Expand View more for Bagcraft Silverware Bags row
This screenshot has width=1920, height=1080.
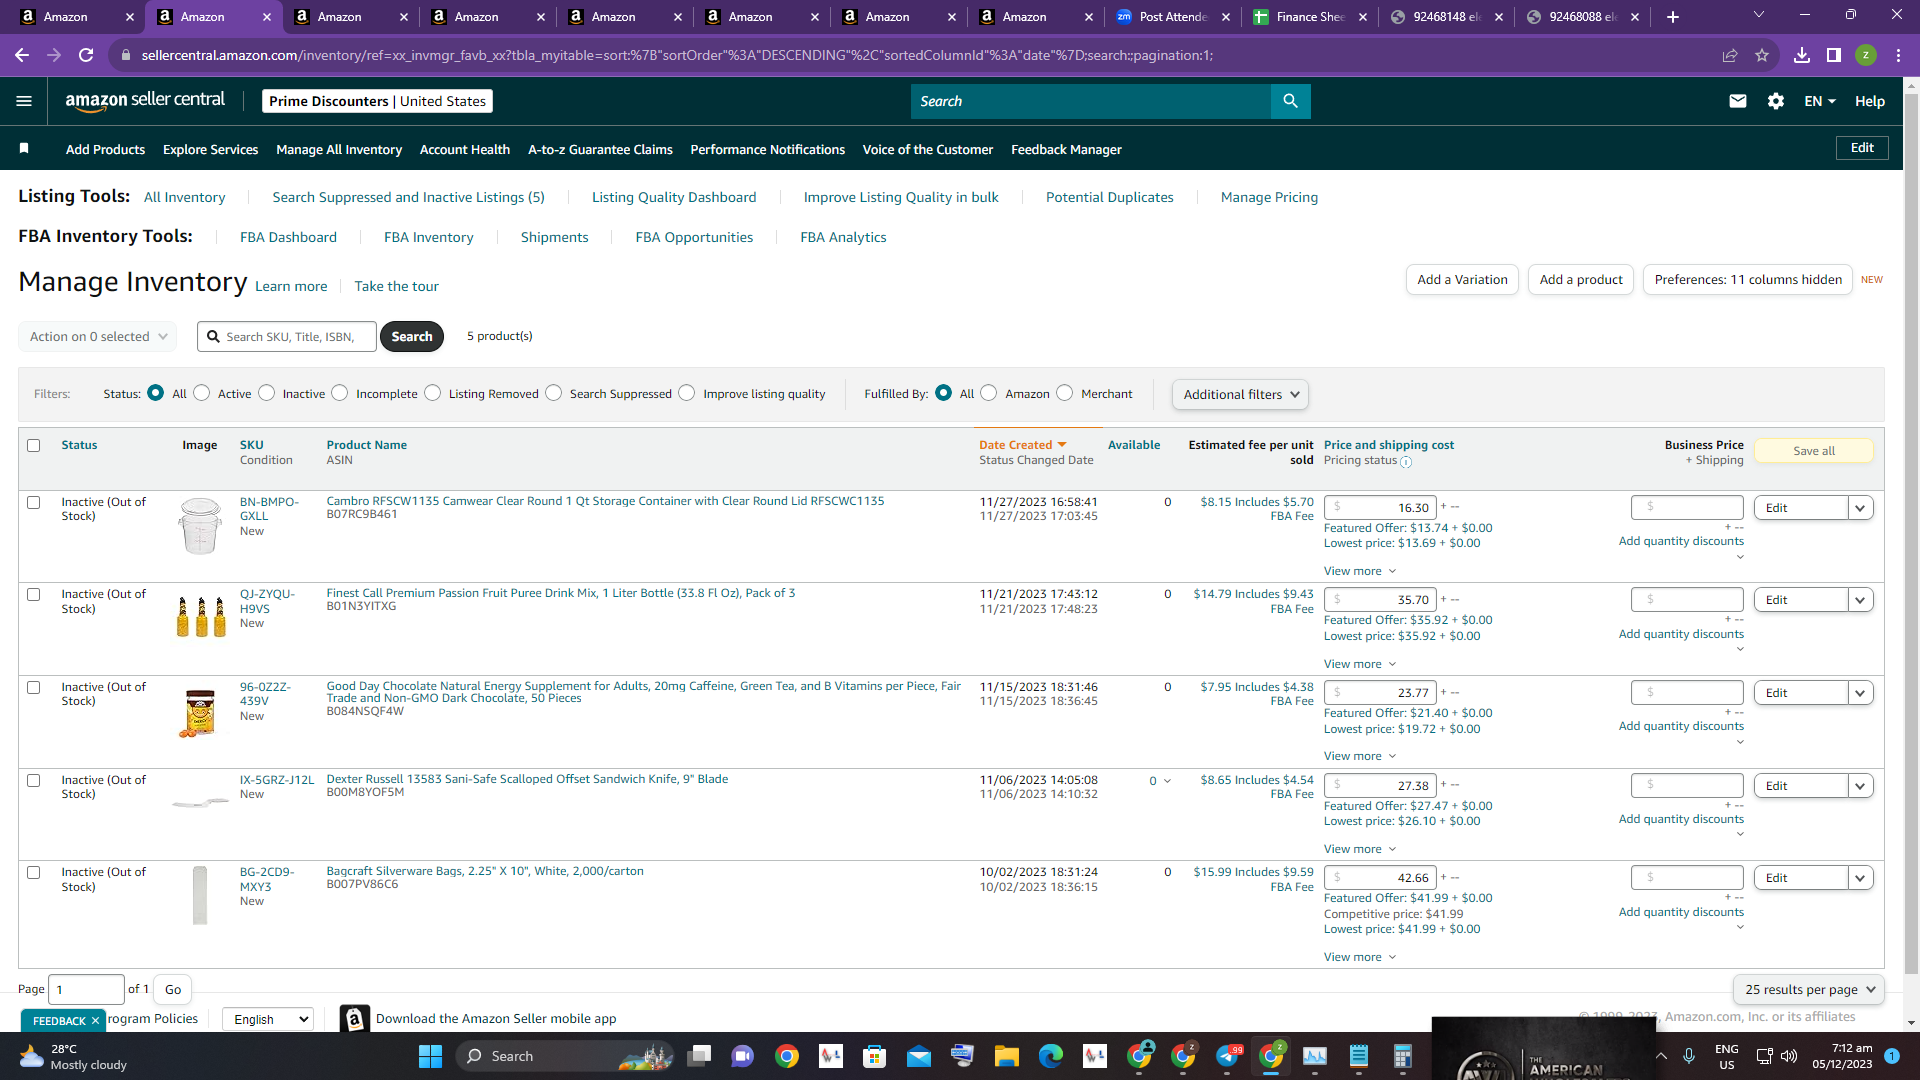[x=1360, y=957]
